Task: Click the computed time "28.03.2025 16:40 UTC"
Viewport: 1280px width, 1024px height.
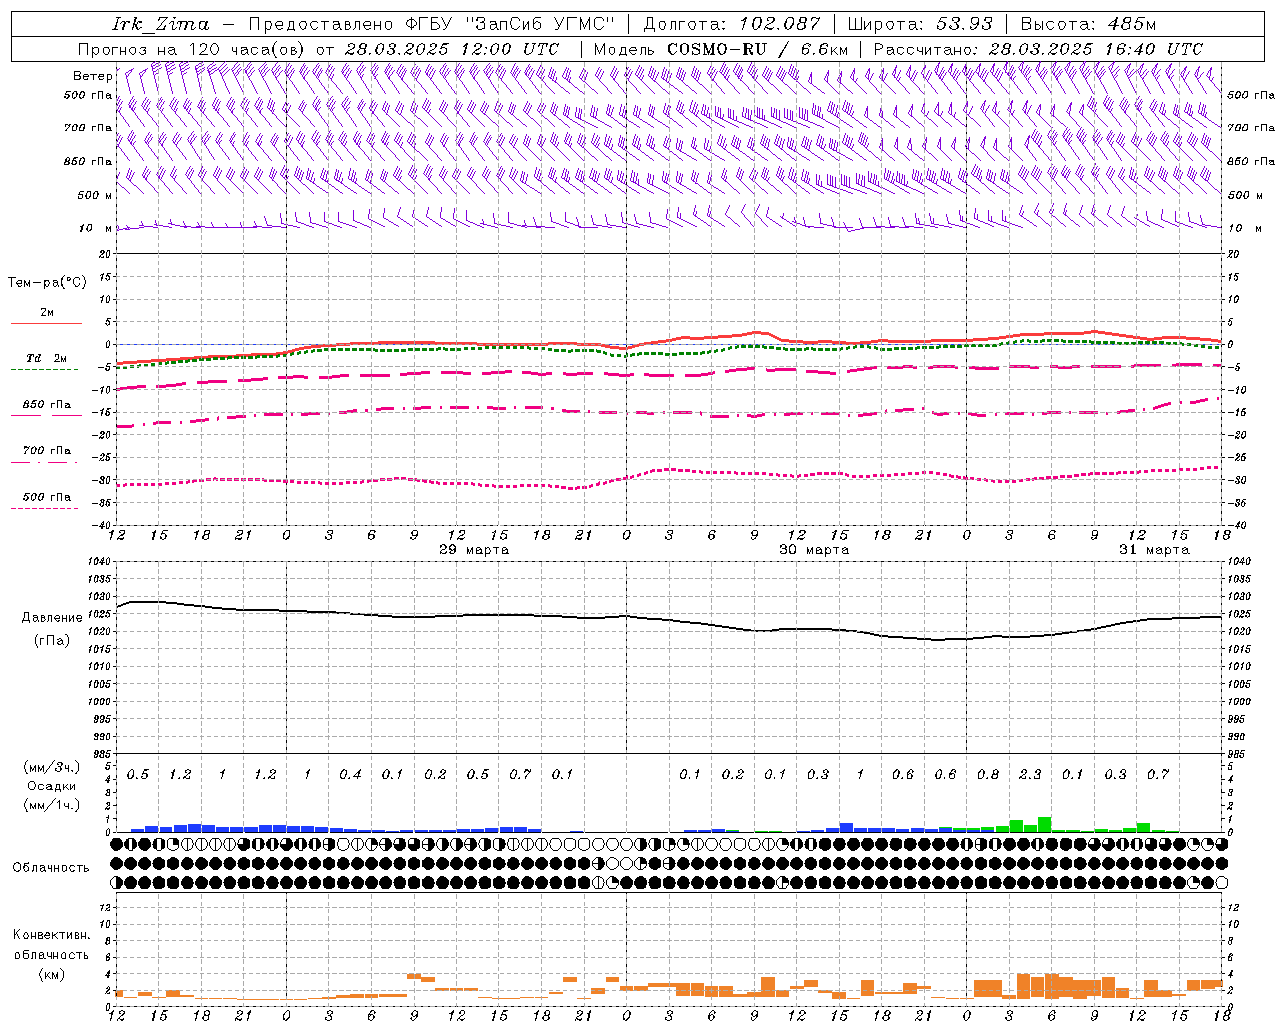Action: tap(1096, 49)
